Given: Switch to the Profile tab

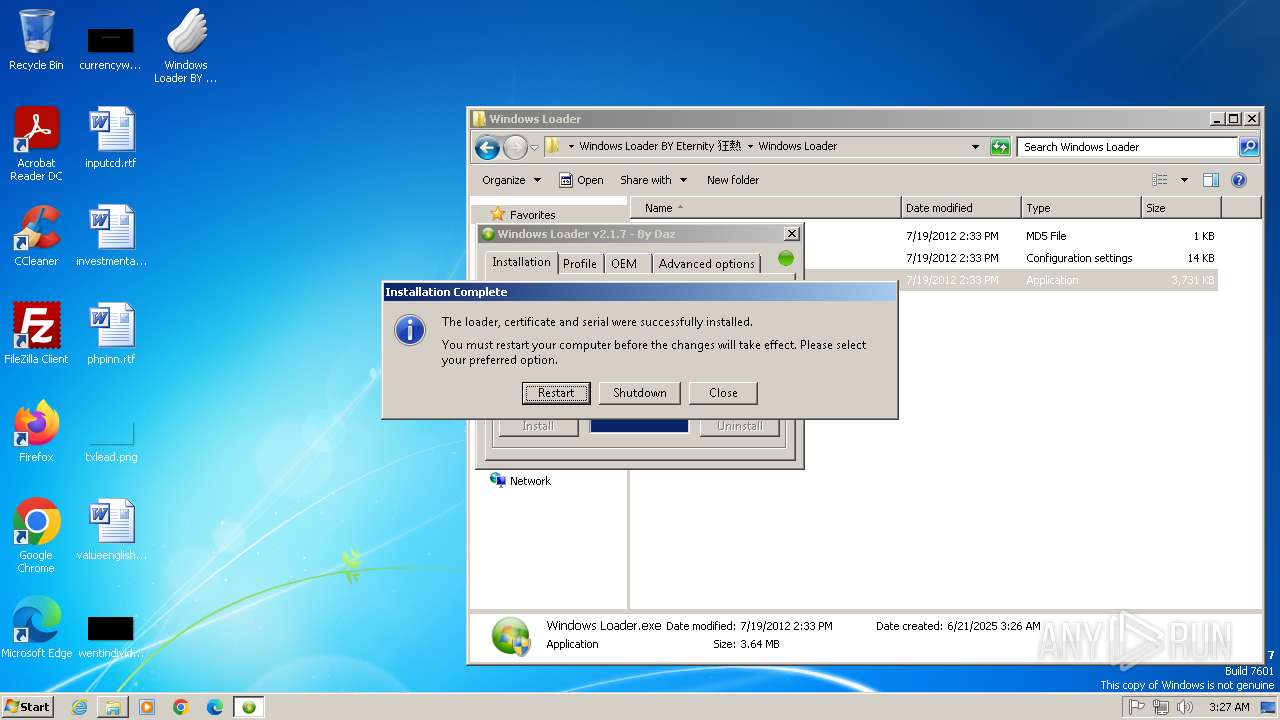Looking at the screenshot, I should tap(579, 264).
